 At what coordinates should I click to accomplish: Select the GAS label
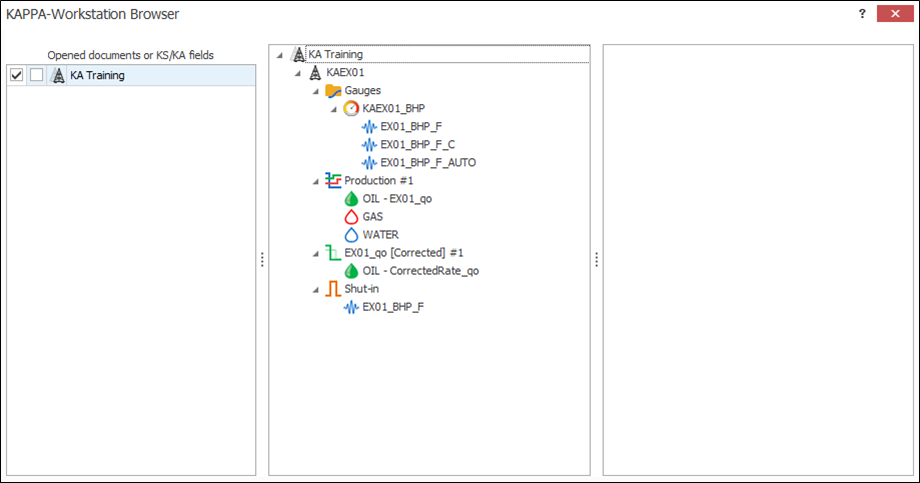pos(373,217)
